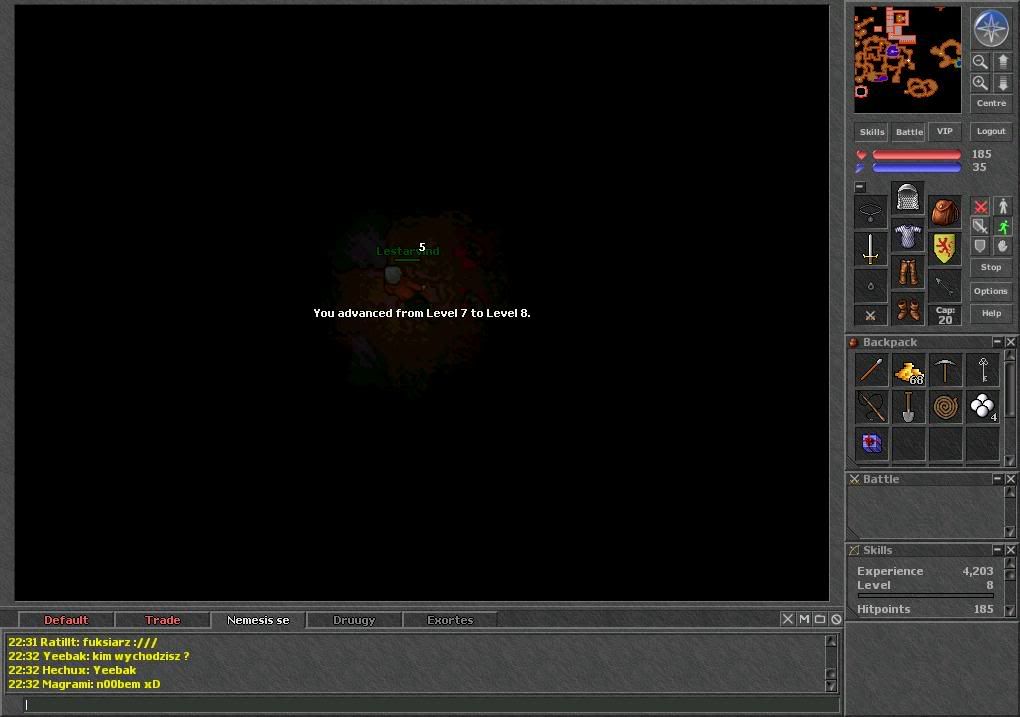Screen dimensions: 1020x717
Task: Close the Backpack window
Action: 1010,342
